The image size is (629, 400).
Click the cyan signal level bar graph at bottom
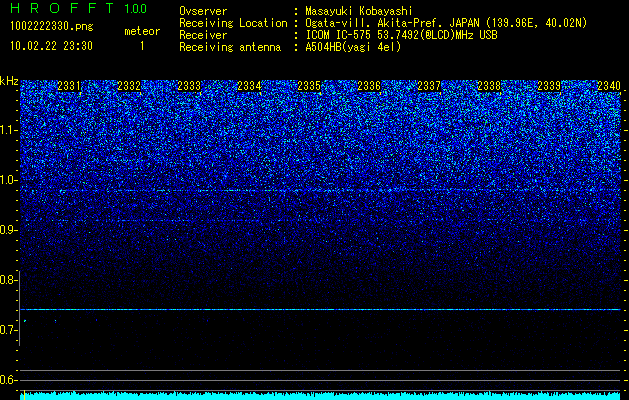pos(320,396)
